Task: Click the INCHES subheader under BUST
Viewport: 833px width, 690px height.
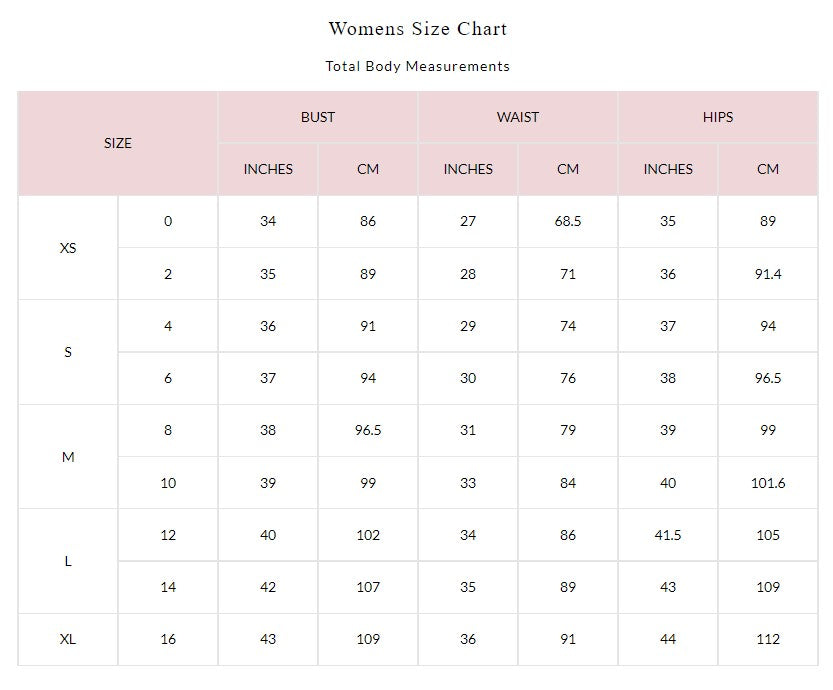Action: pos(268,169)
